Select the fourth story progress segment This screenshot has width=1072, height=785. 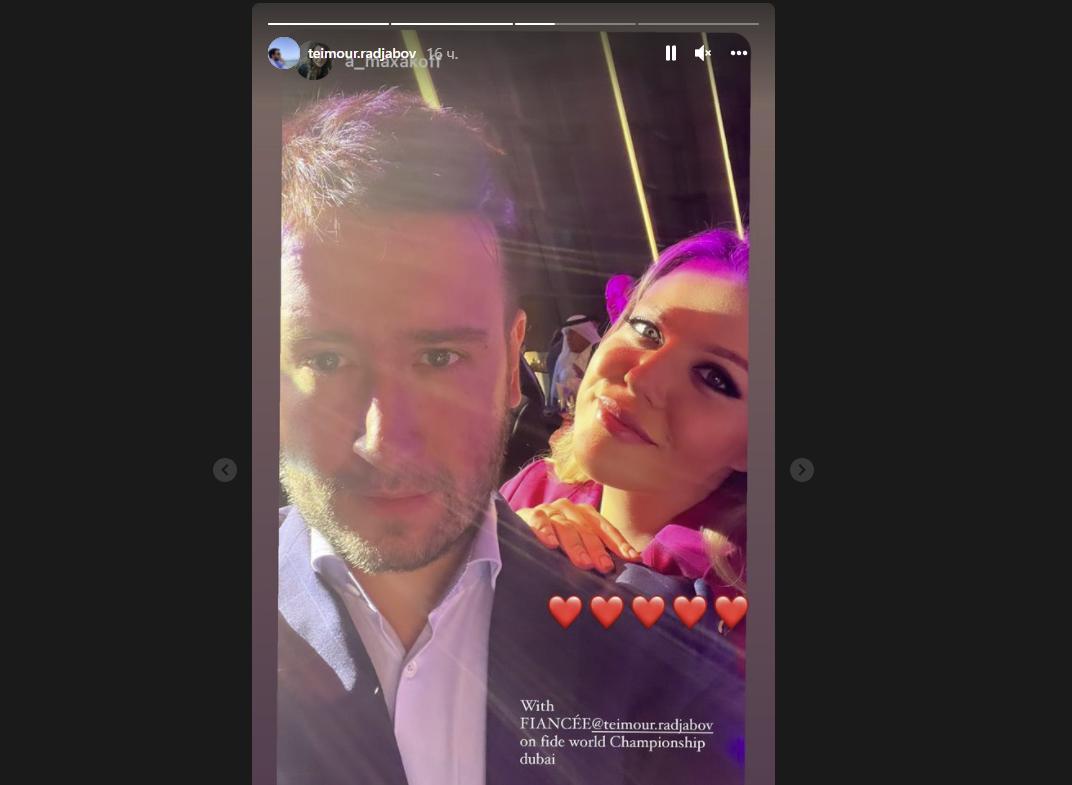[698, 24]
